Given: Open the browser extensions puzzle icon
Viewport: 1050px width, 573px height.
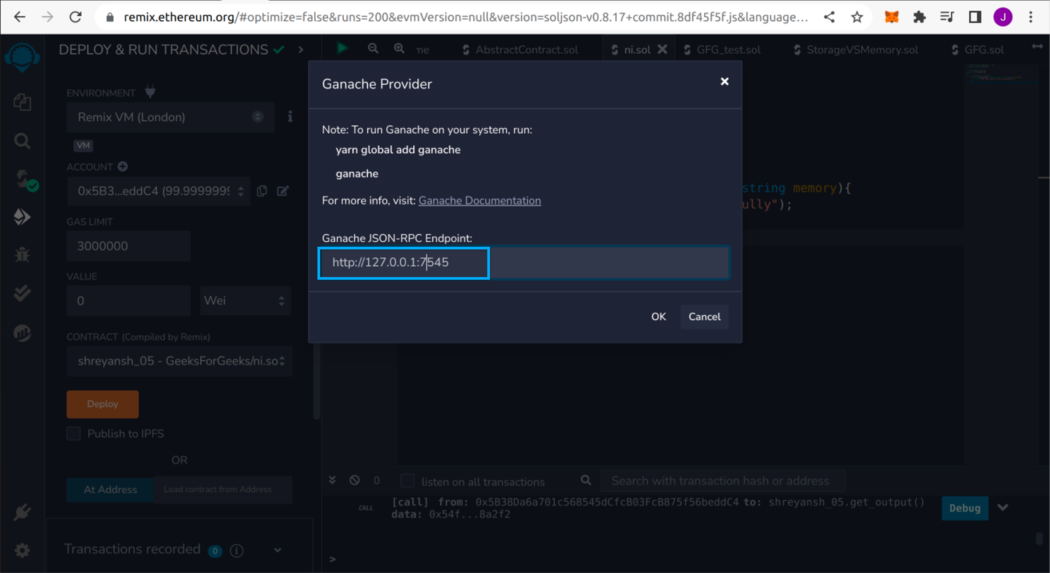Looking at the screenshot, I should tap(919, 17).
